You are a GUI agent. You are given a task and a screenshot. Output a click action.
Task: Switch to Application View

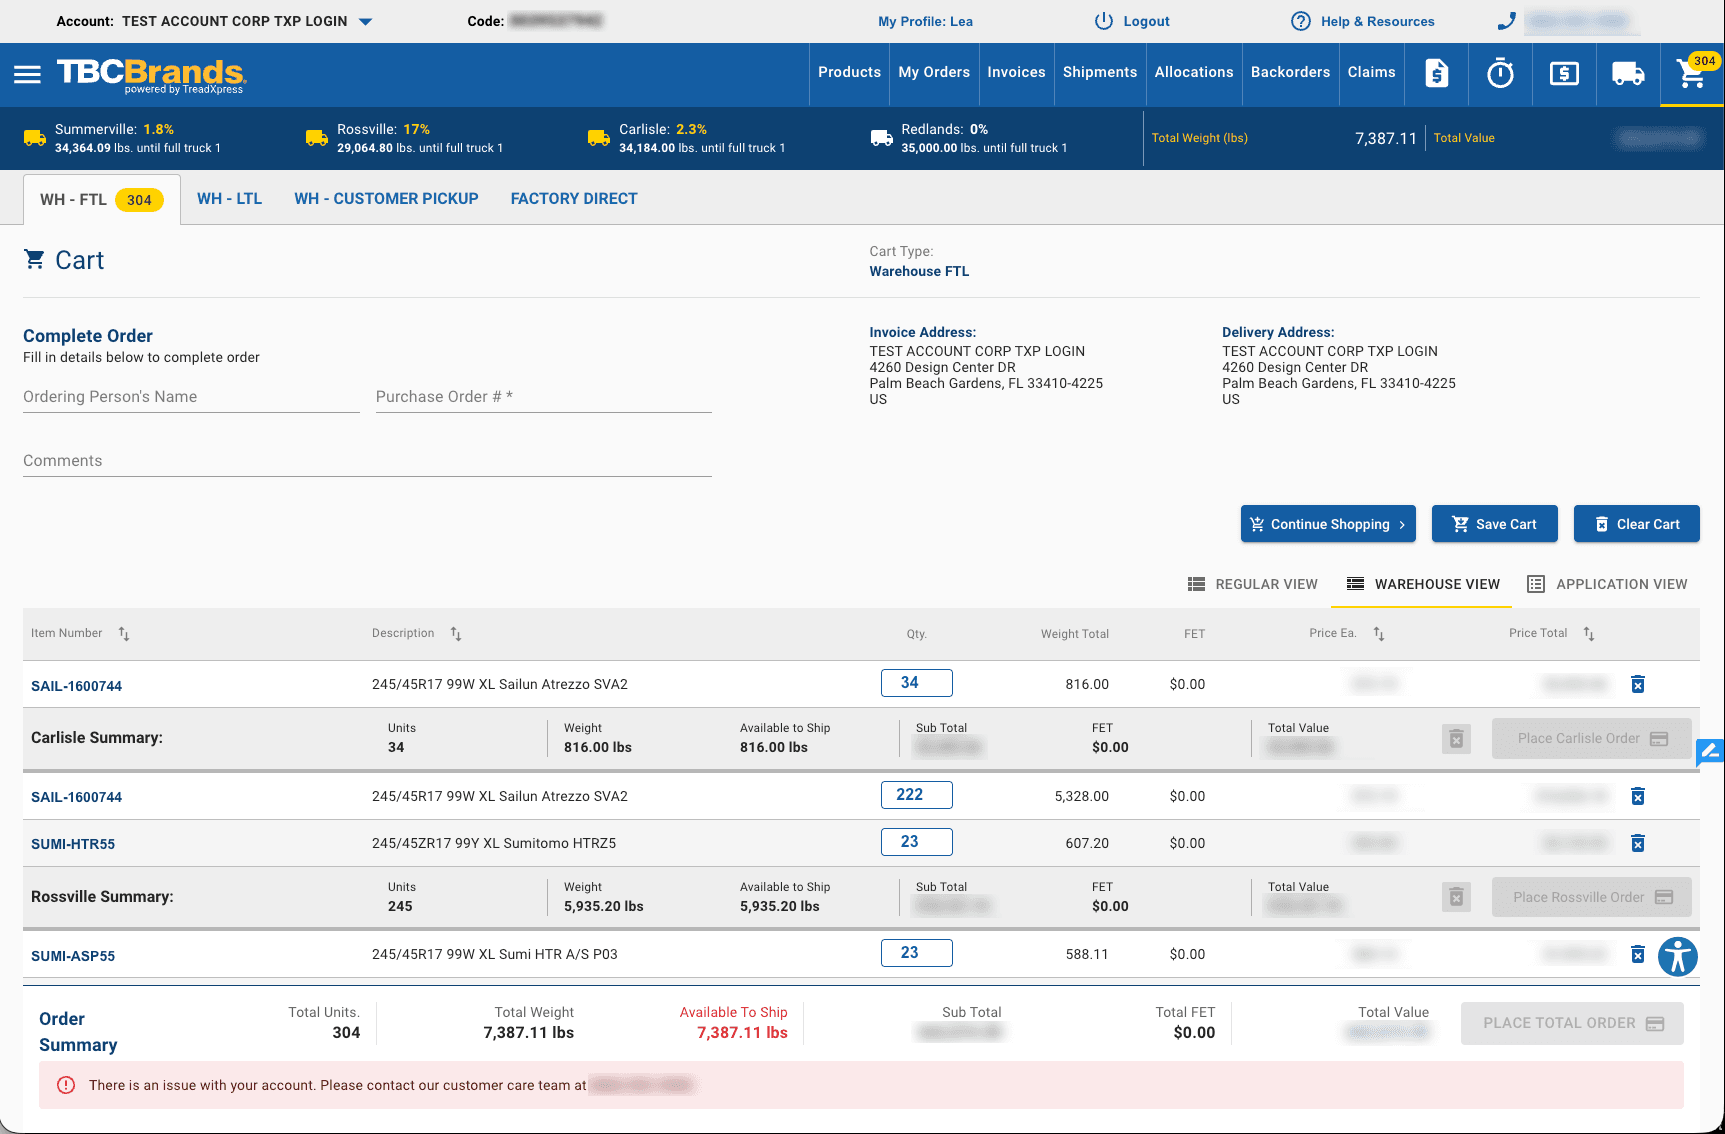(x=1607, y=584)
